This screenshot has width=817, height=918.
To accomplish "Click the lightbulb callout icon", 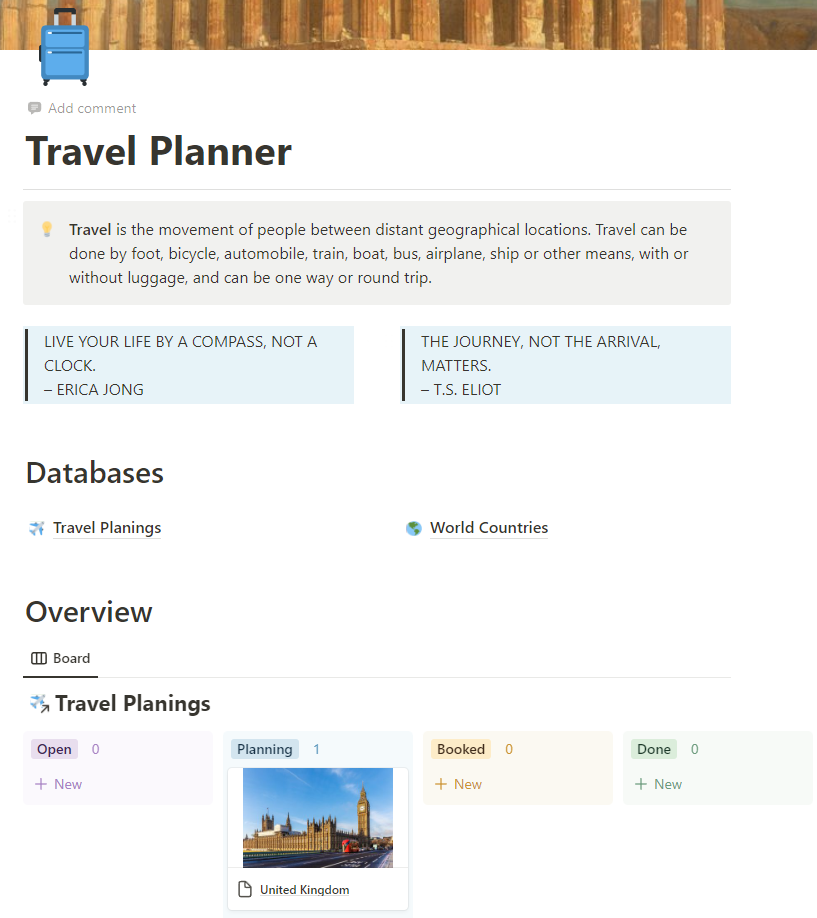I will pos(46,230).
